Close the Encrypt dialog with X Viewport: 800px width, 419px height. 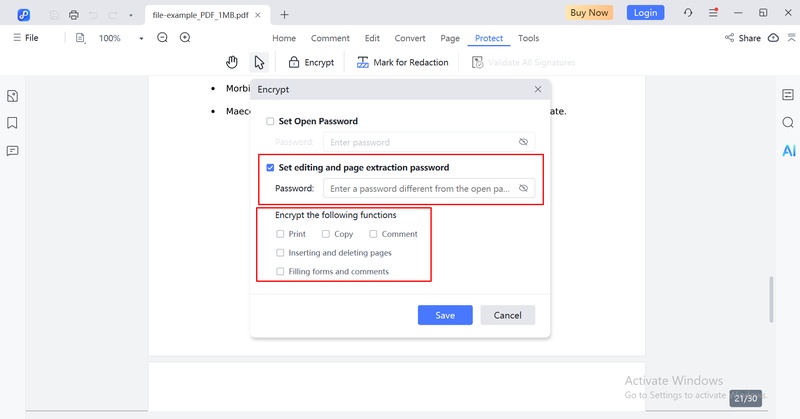[x=538, y=89]
